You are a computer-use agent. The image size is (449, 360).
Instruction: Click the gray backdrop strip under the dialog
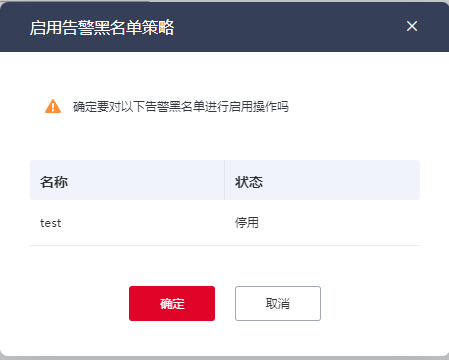click(225, 358)
